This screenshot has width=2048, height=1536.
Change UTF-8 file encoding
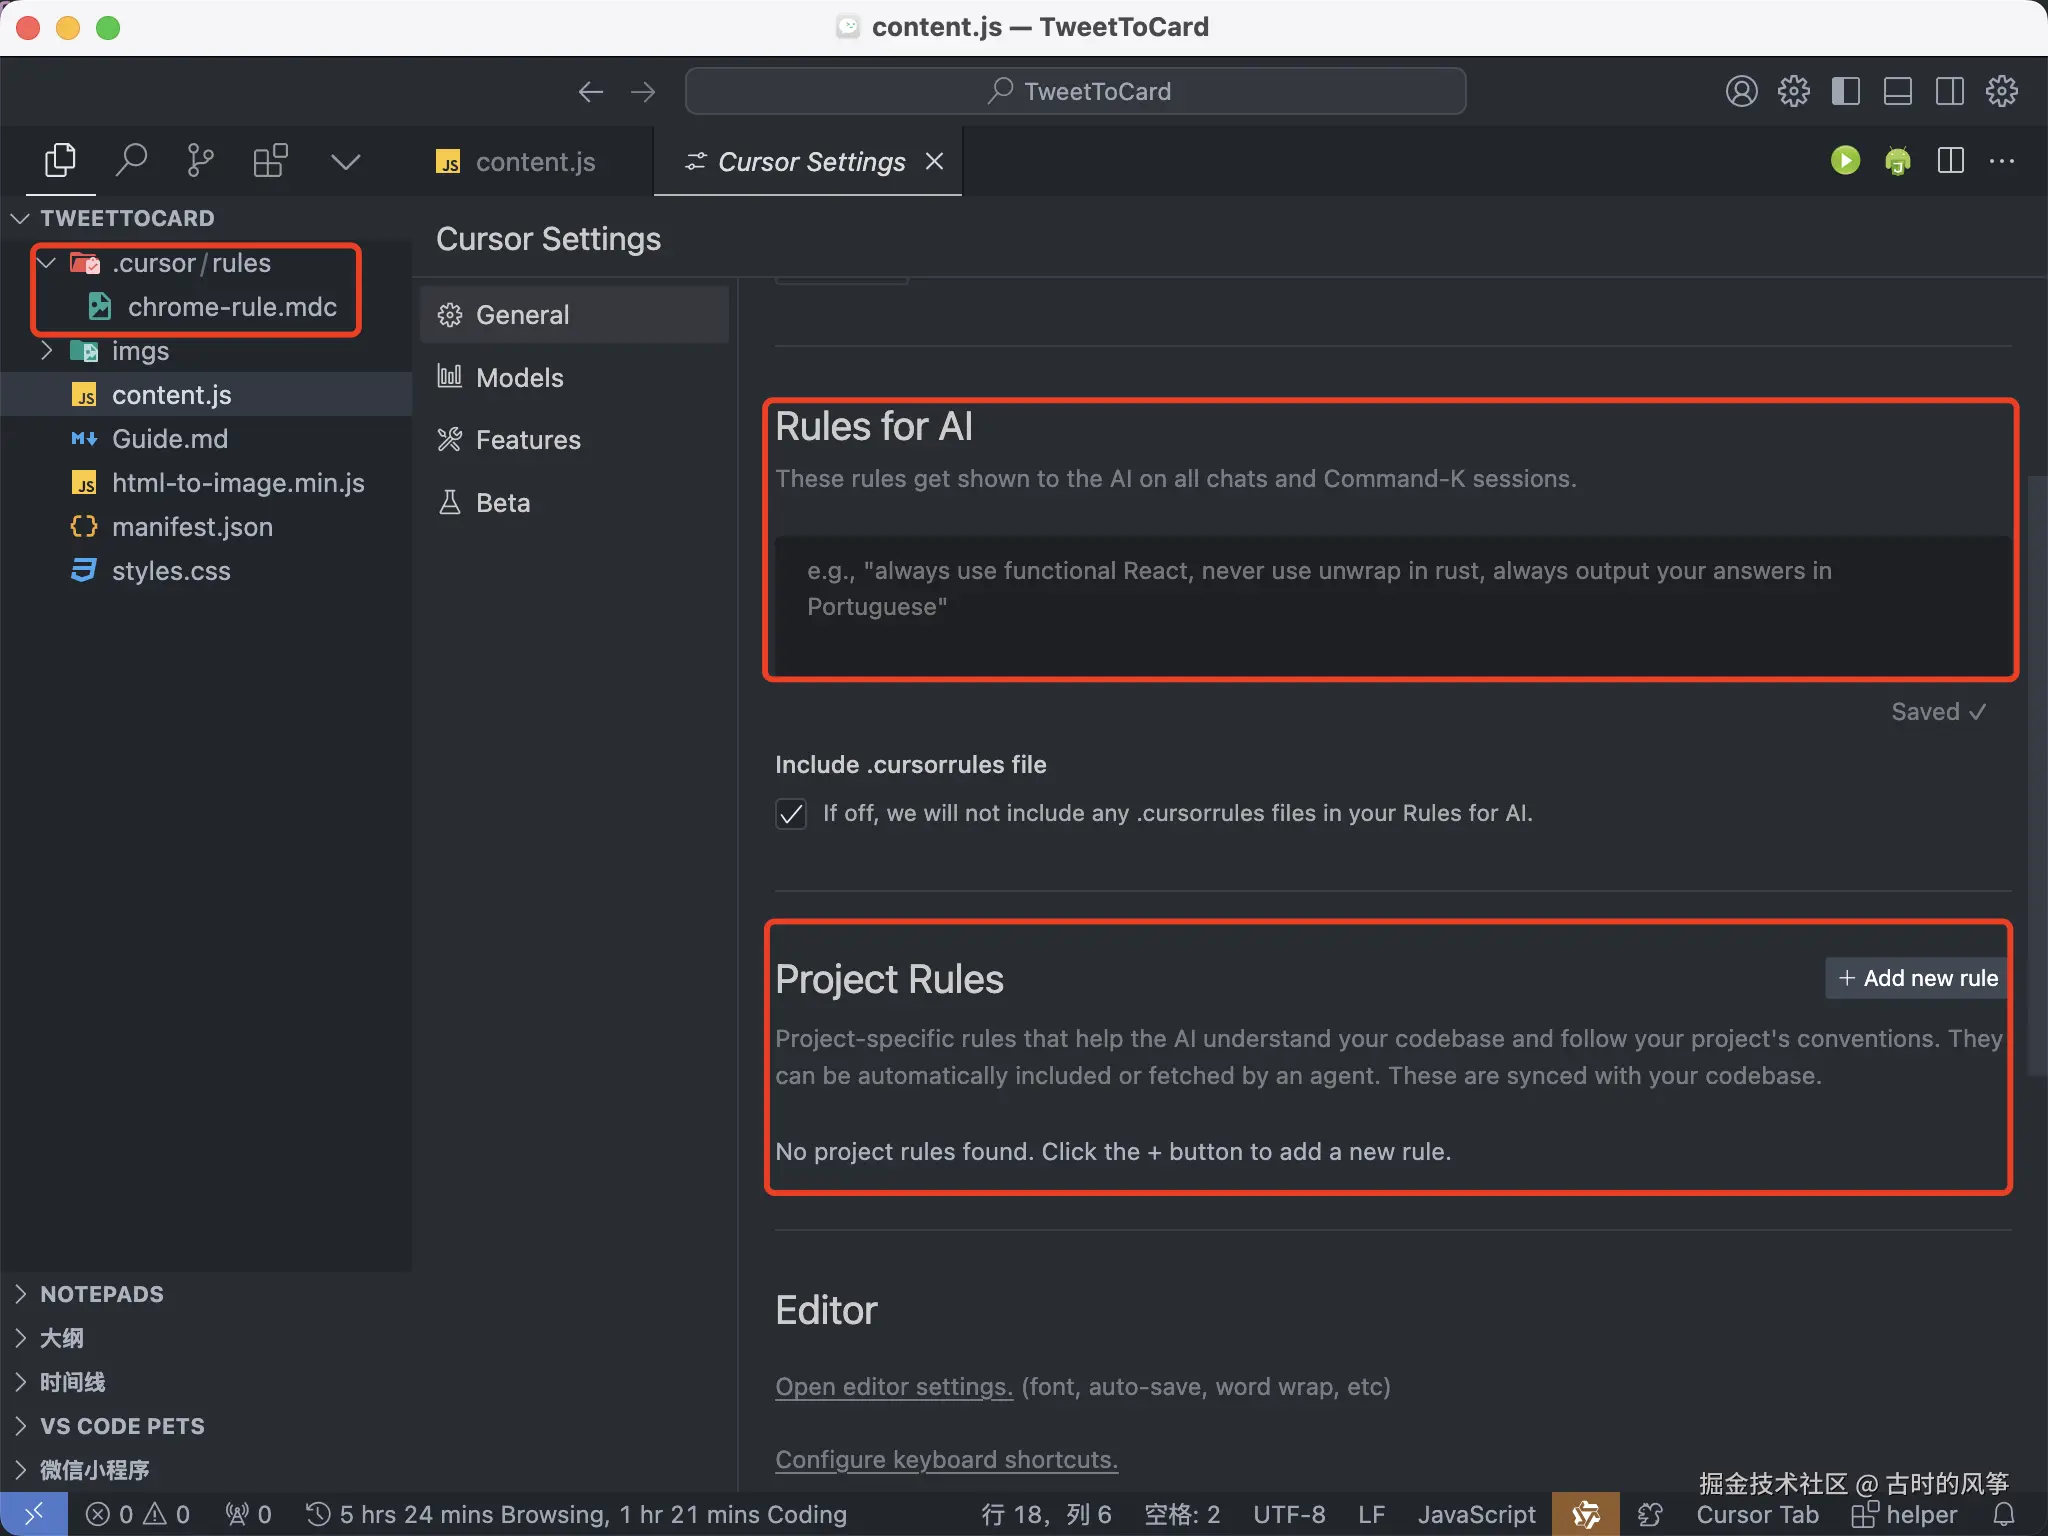click(1289, 1515)
